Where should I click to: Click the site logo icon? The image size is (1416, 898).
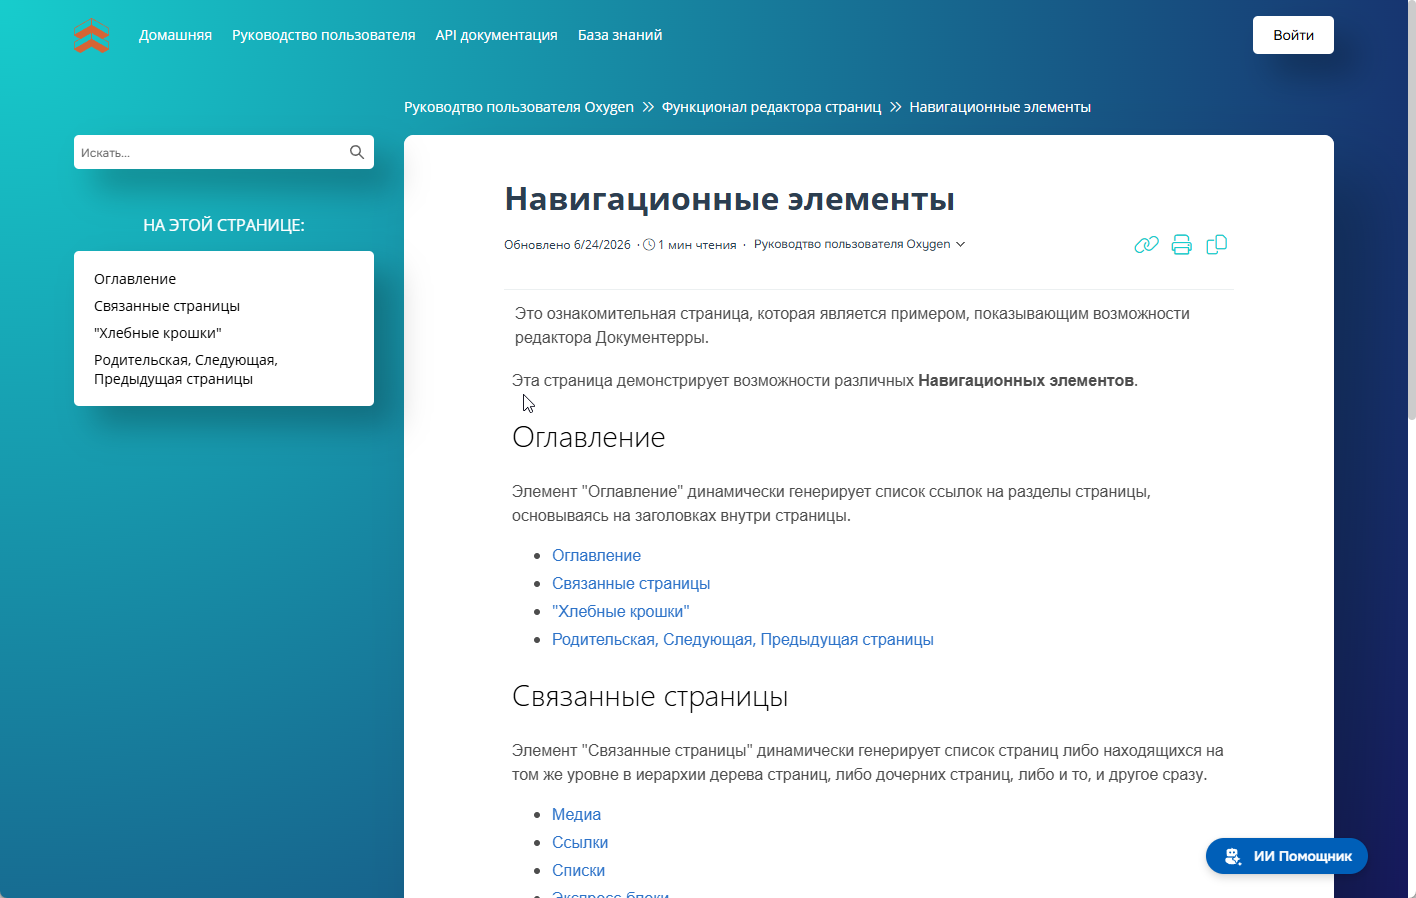[x=91, y=35]
